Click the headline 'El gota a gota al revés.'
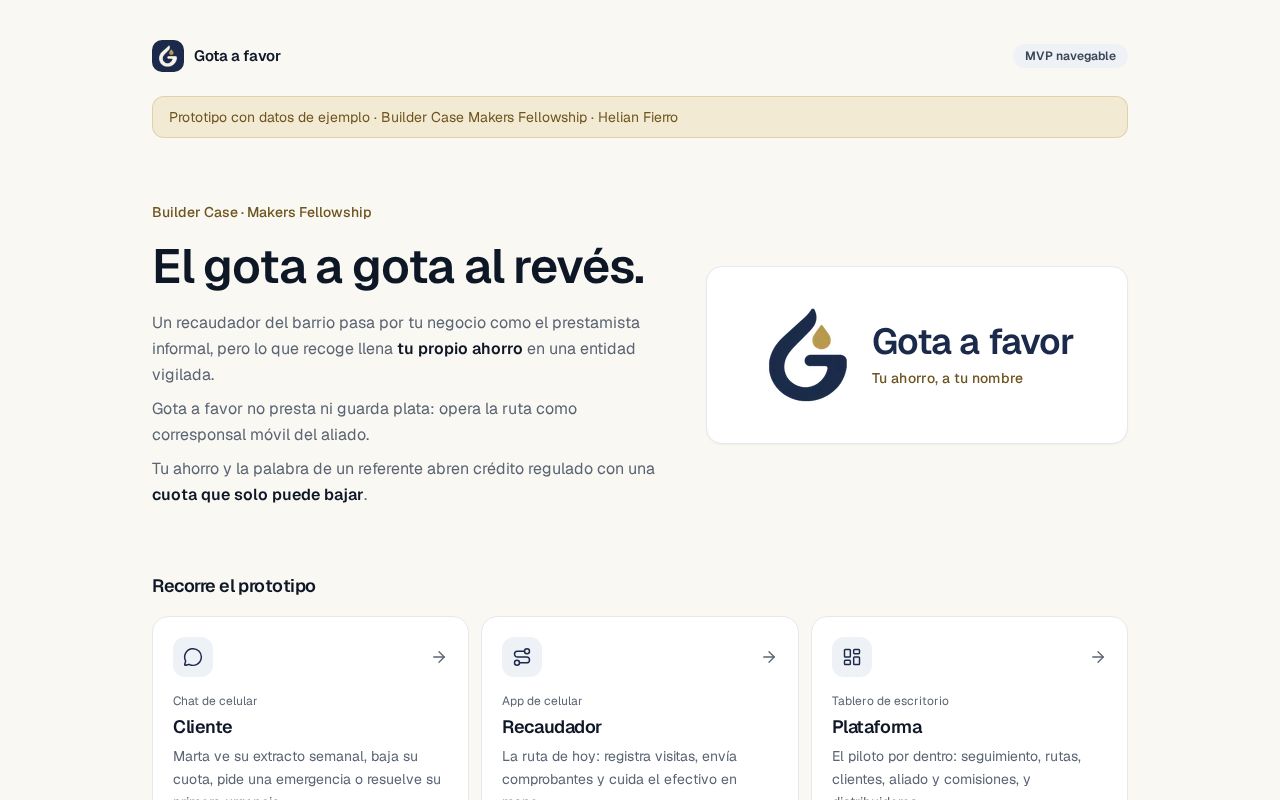This screenshot has height=800, width=1280. 398,266
